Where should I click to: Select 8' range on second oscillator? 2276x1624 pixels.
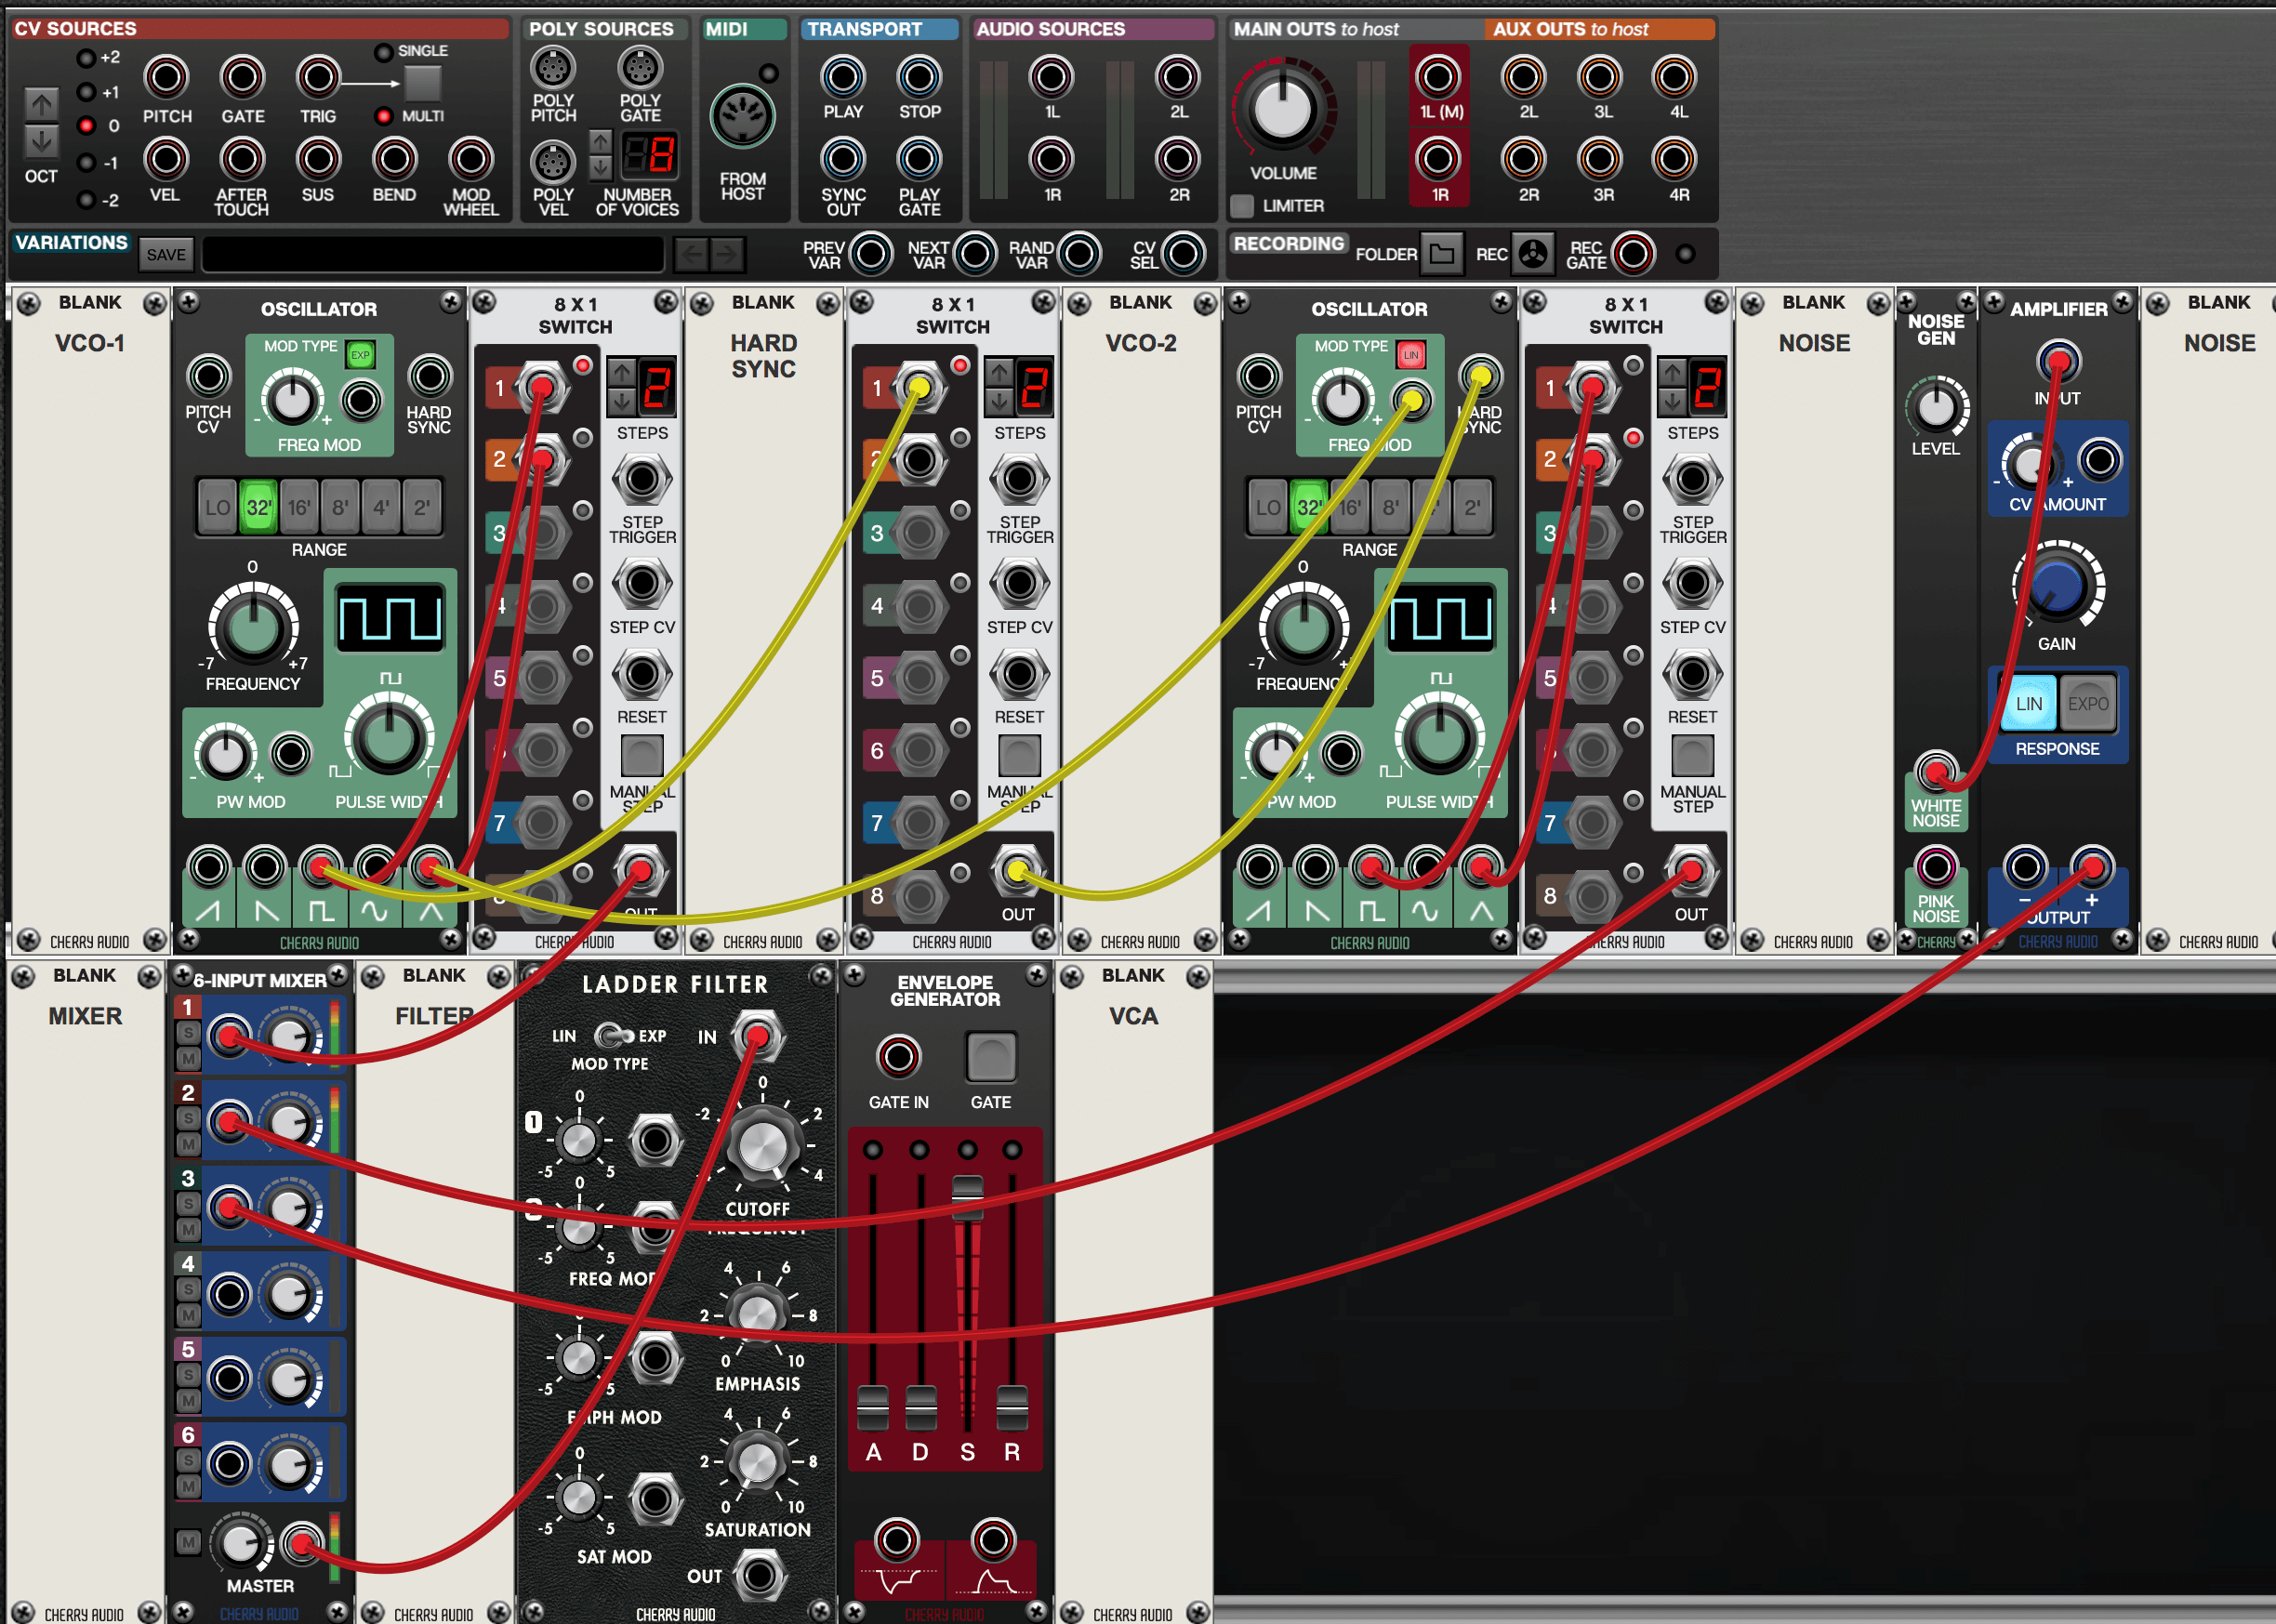1390,507
